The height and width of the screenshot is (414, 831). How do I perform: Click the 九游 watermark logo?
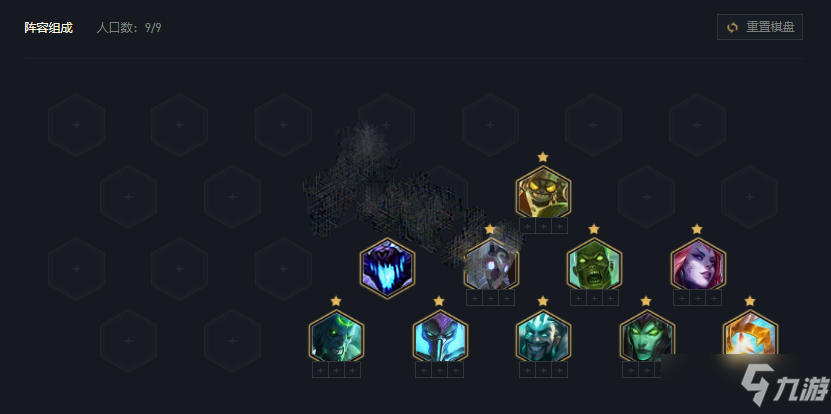pyautogui.click(x=783, y=385)
